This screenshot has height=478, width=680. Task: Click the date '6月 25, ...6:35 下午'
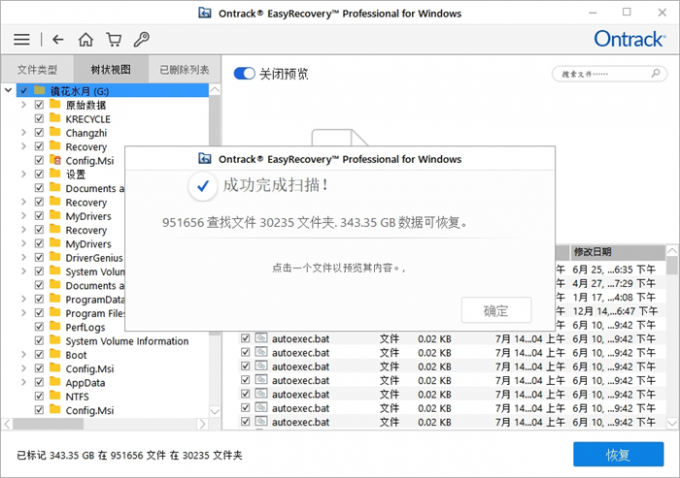(x=614, y=269)
